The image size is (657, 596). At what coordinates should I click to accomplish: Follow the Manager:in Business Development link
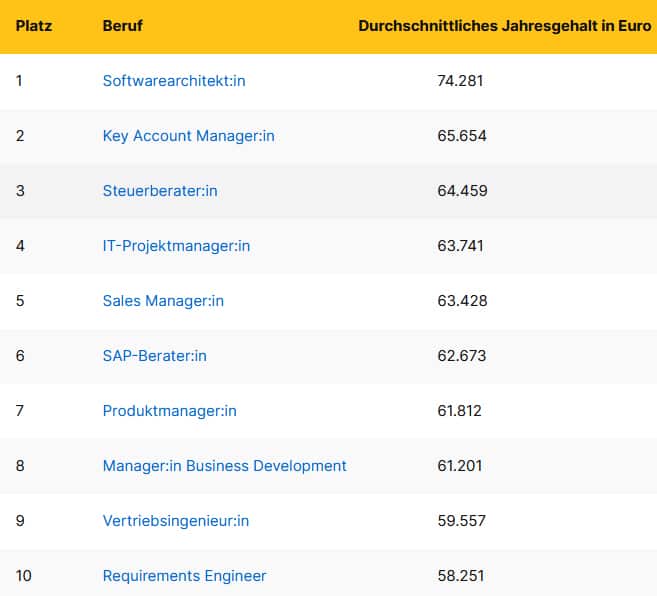pyautogui.click(x=224, y=466)
